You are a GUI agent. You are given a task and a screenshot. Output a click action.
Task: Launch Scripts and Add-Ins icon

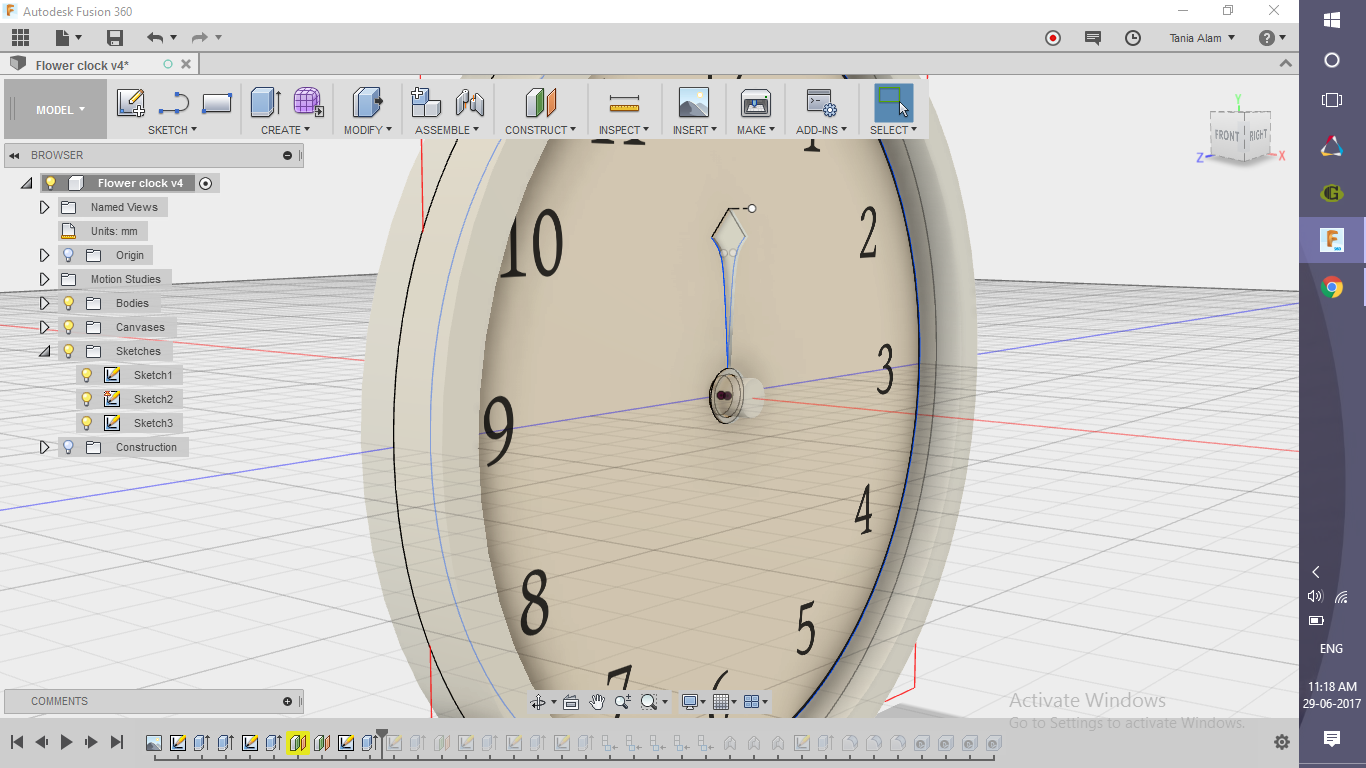click(x=821, y=102)
